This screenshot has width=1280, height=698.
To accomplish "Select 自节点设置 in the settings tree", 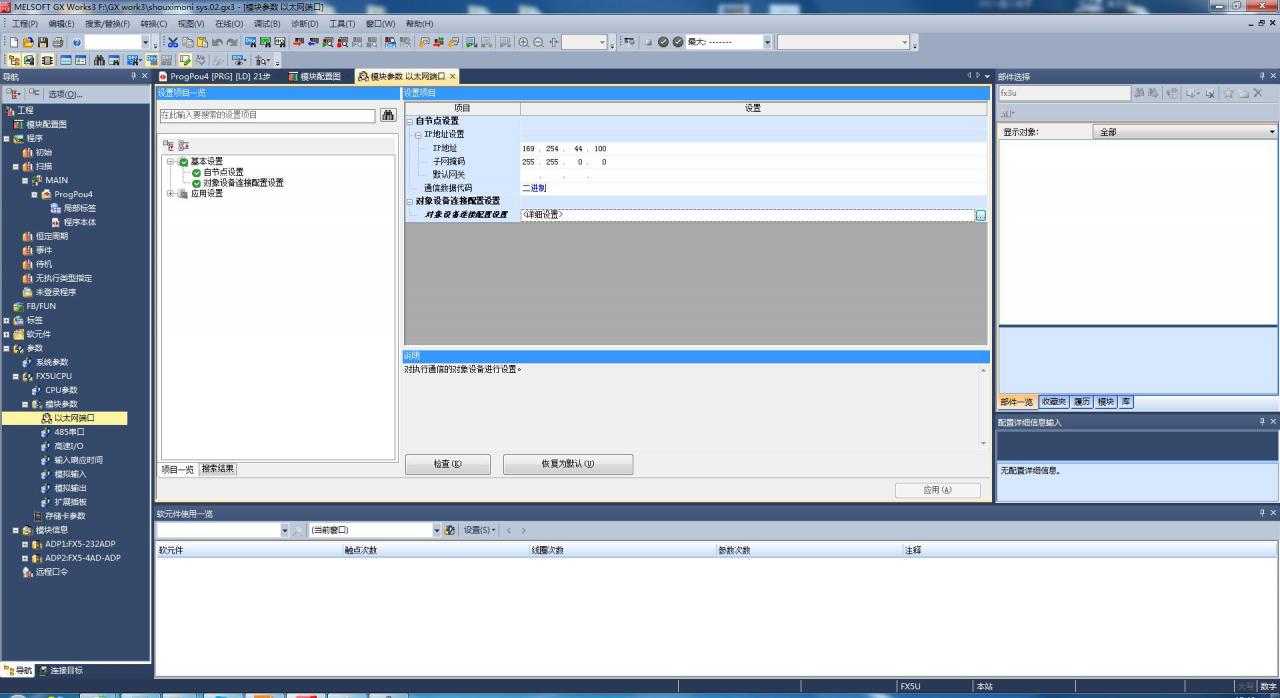I will click(x=223, y=172).
